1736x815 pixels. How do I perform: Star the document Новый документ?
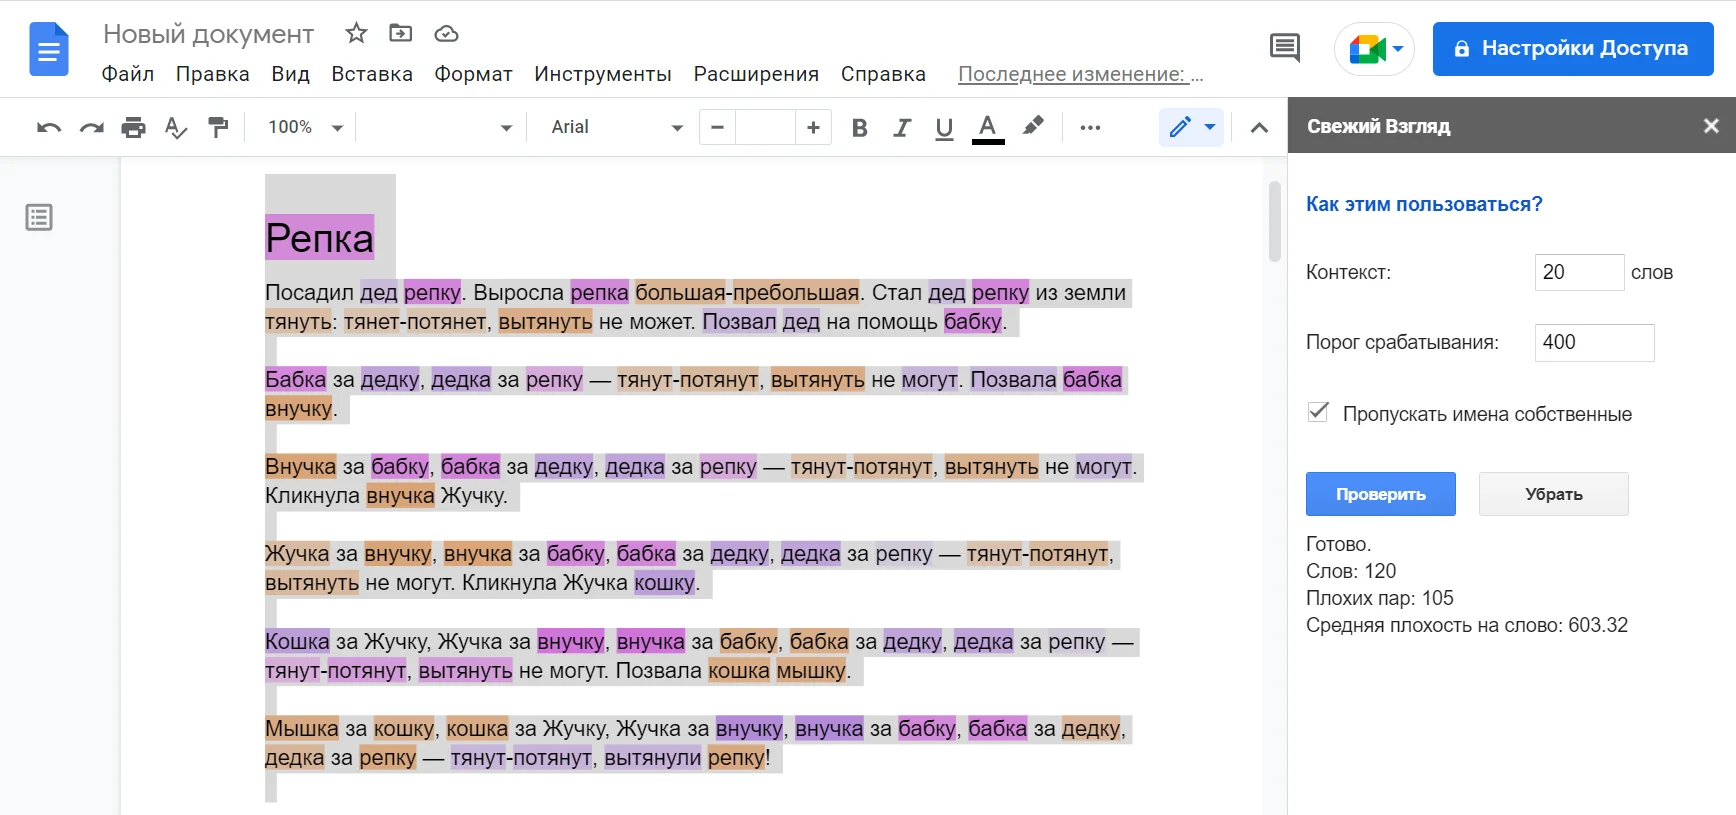click(356, 34)
